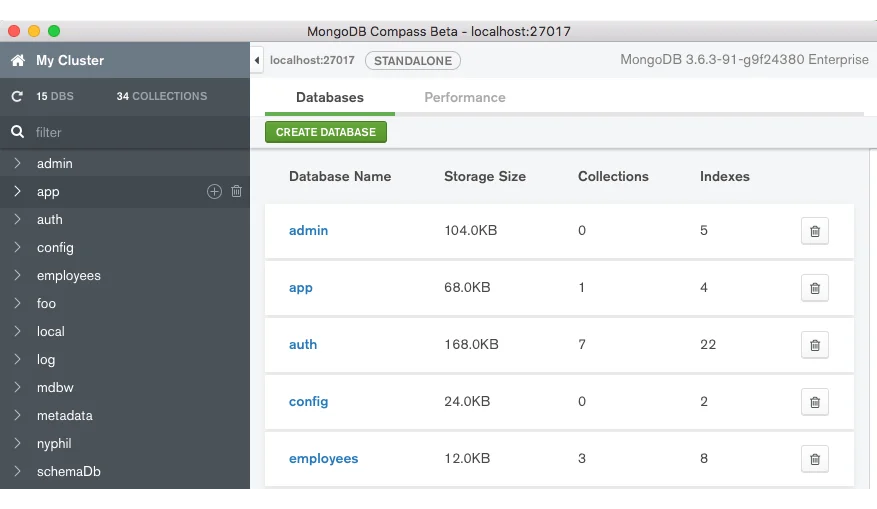Image resolution: width=877 pixels, height=509 pixels.
Task: Sort by Collections column header
Action: coord(613,176)
